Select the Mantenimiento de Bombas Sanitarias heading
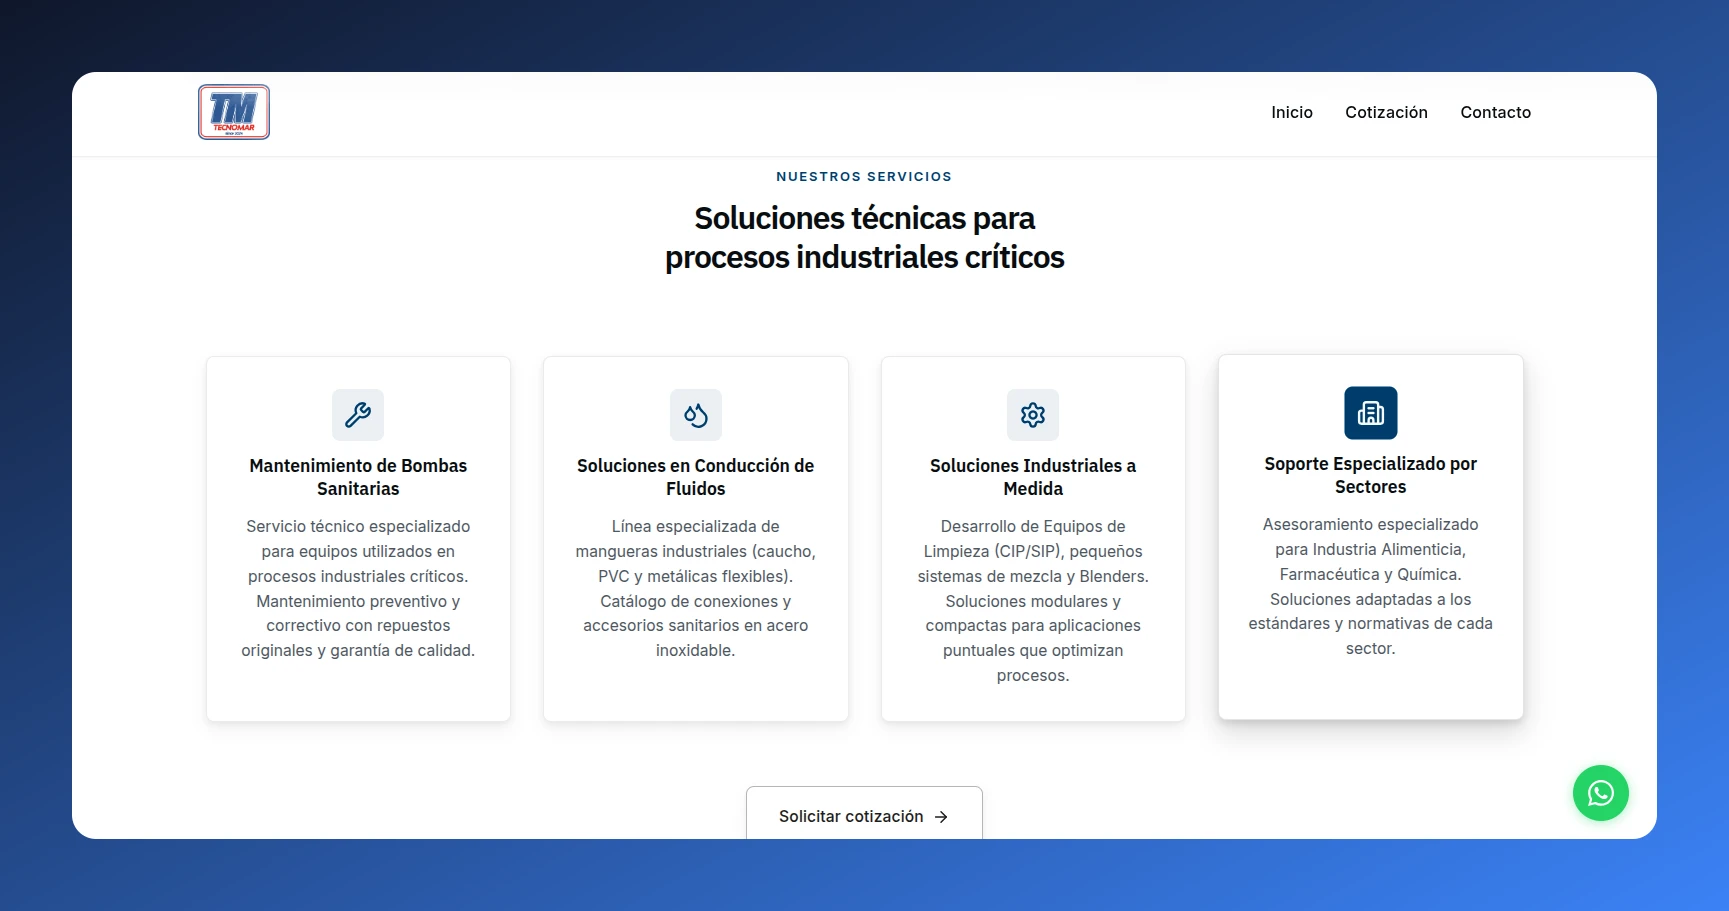 click(x=358, y=477)
